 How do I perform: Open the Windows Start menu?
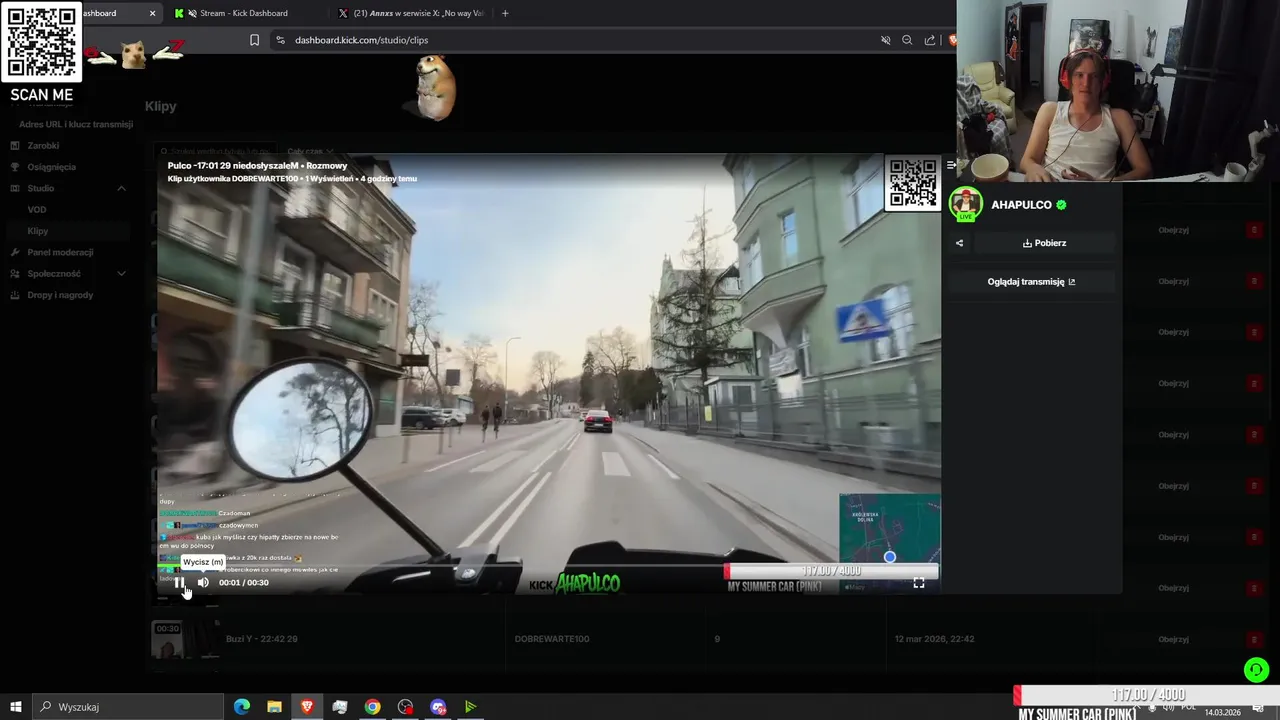(x=16, y=707)
